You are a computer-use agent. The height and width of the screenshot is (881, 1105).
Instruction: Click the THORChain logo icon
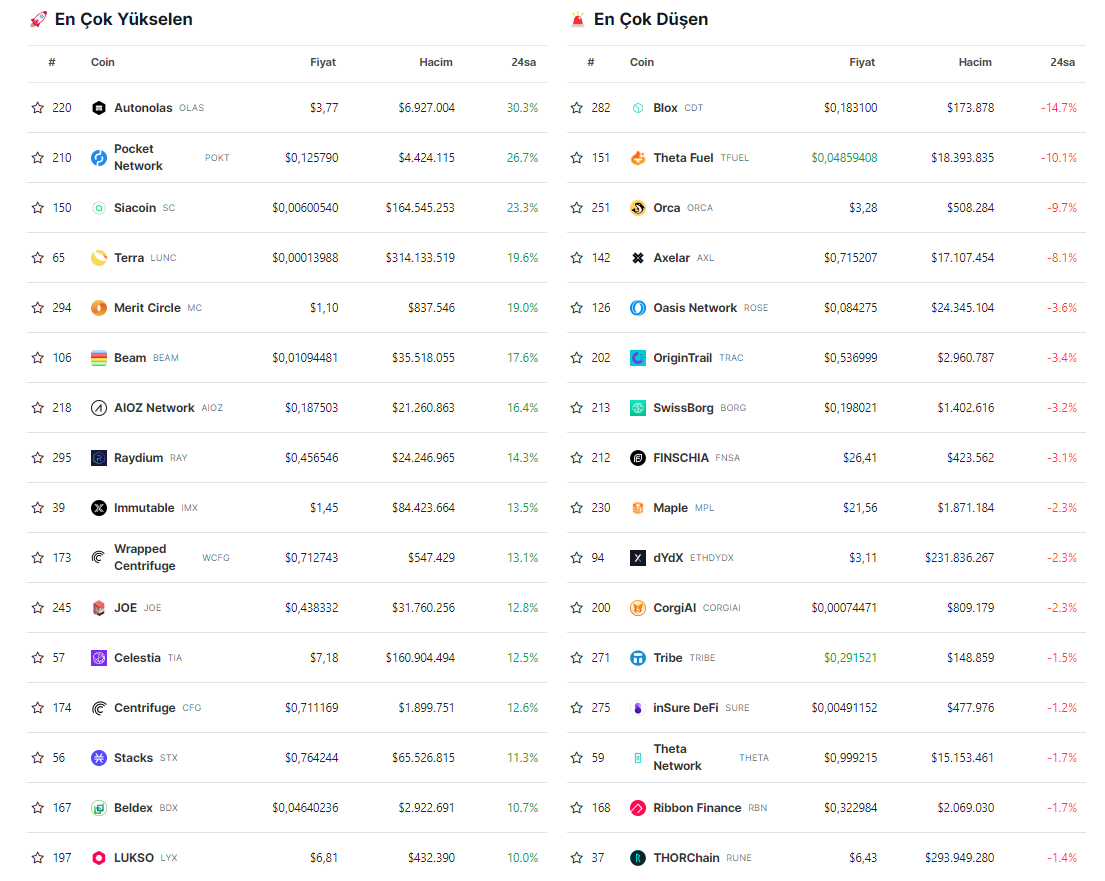pyautogui.click(x=638, y=858)
